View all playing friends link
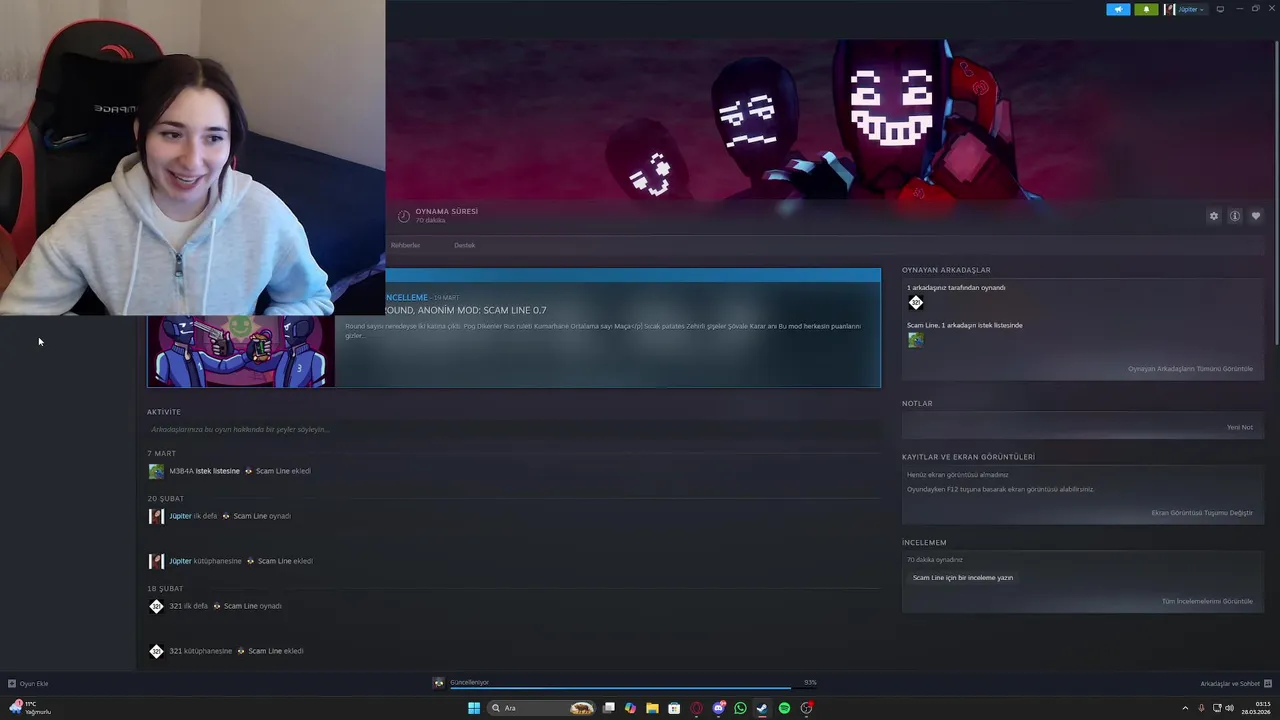This screenshot has height=720, width=1280. coord(1190,369)
